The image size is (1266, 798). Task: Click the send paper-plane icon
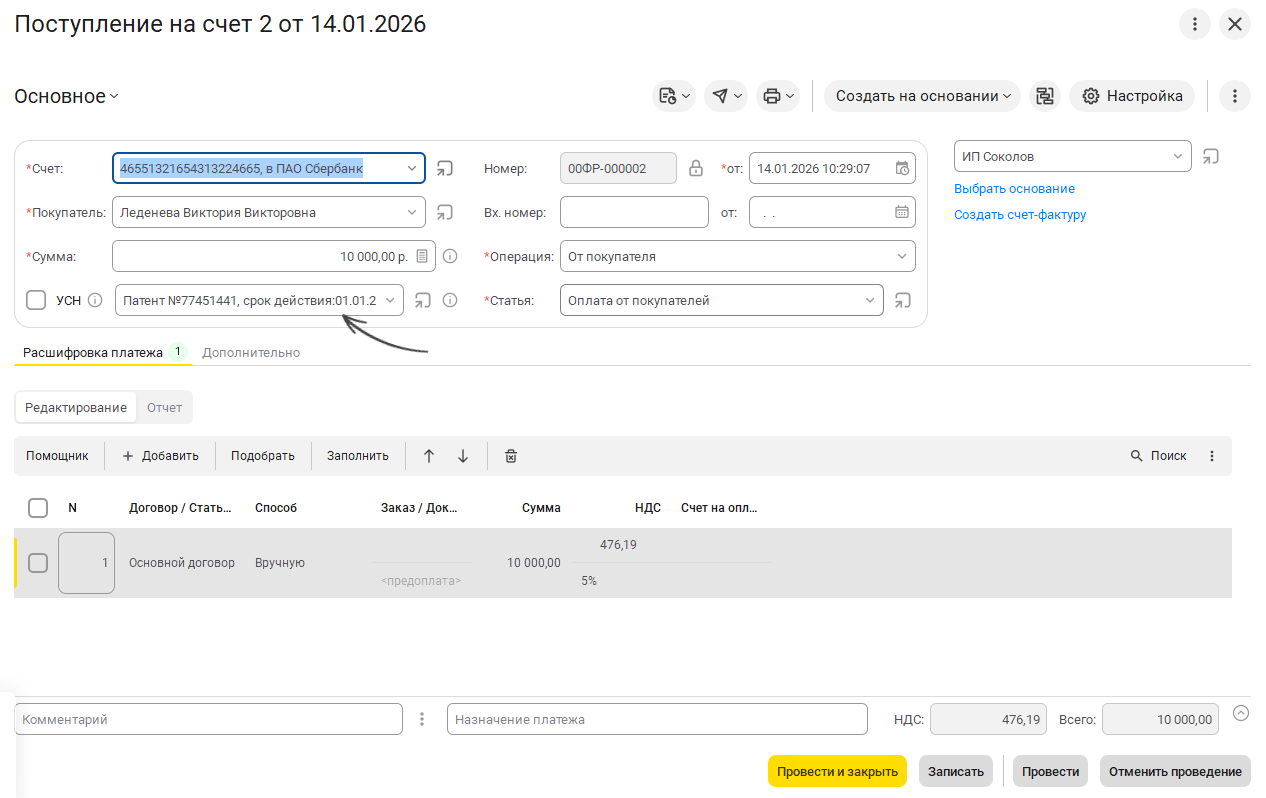tap(719, 96)
